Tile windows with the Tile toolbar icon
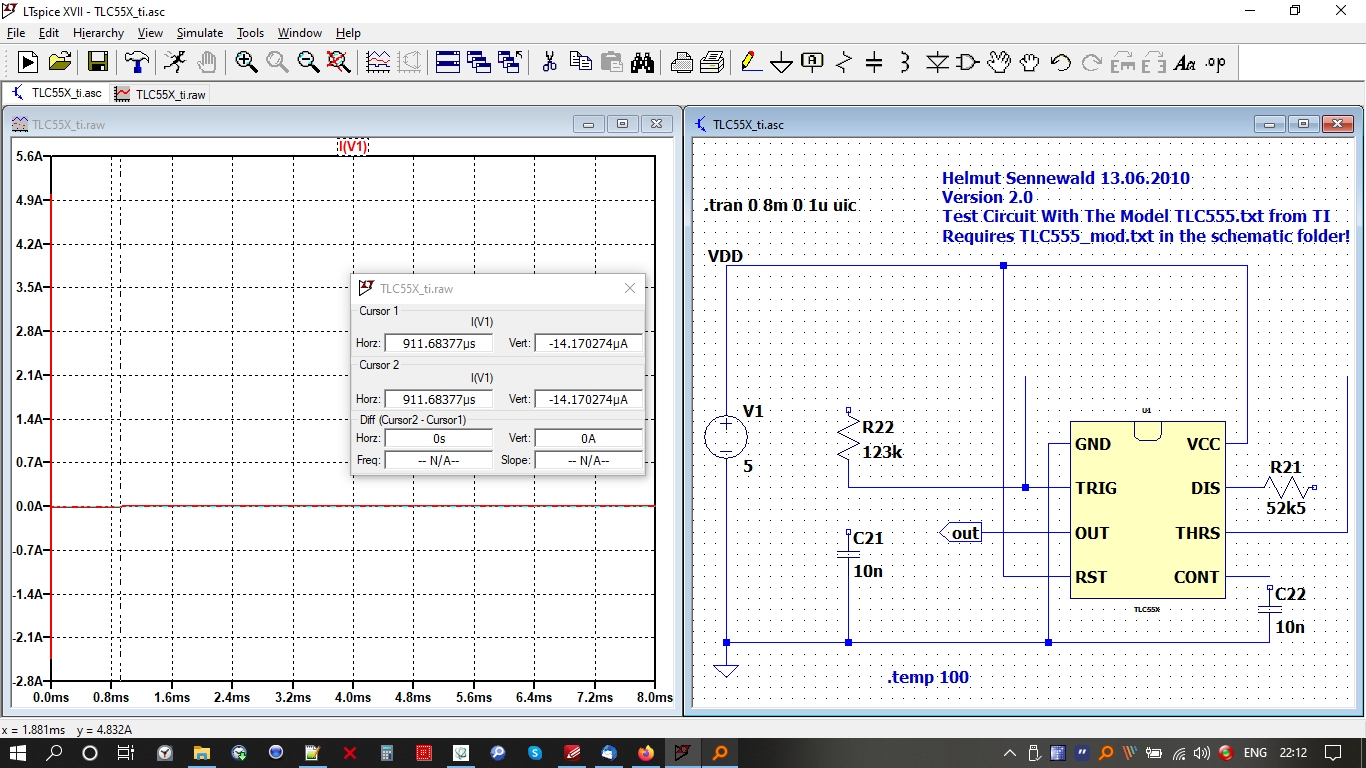 click(x=448, y=62)
